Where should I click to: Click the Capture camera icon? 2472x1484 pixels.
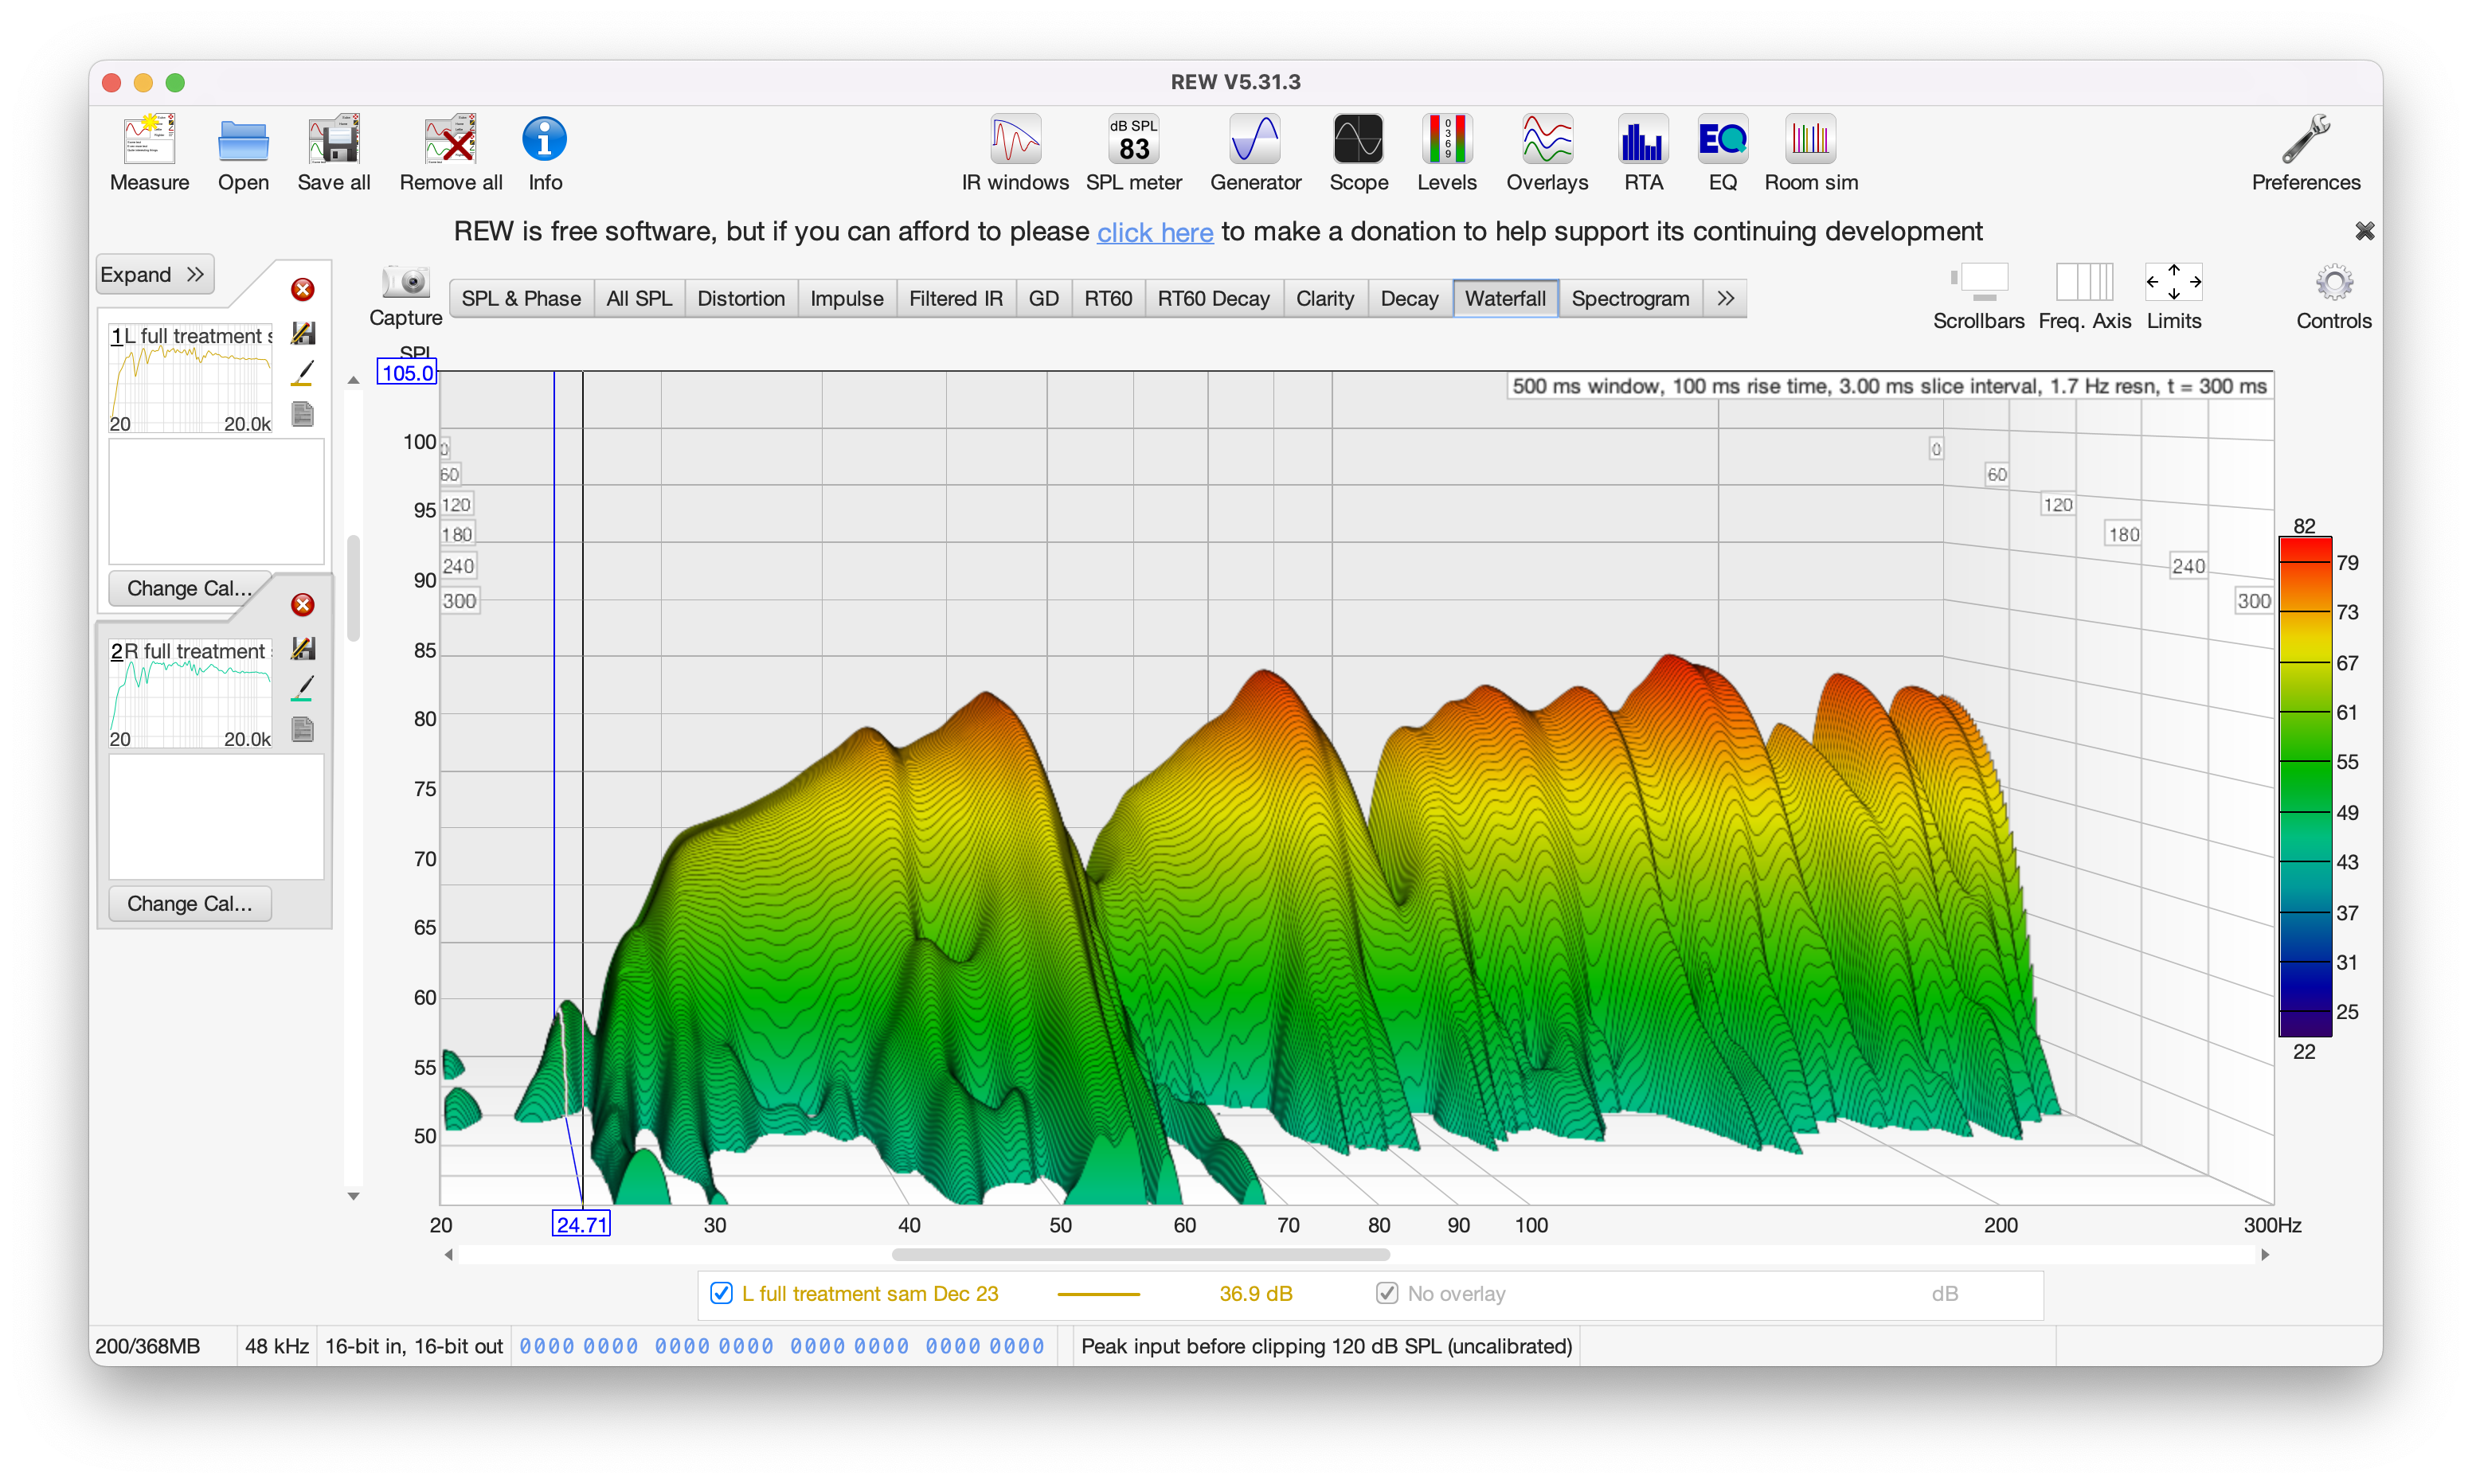point(406,284)
